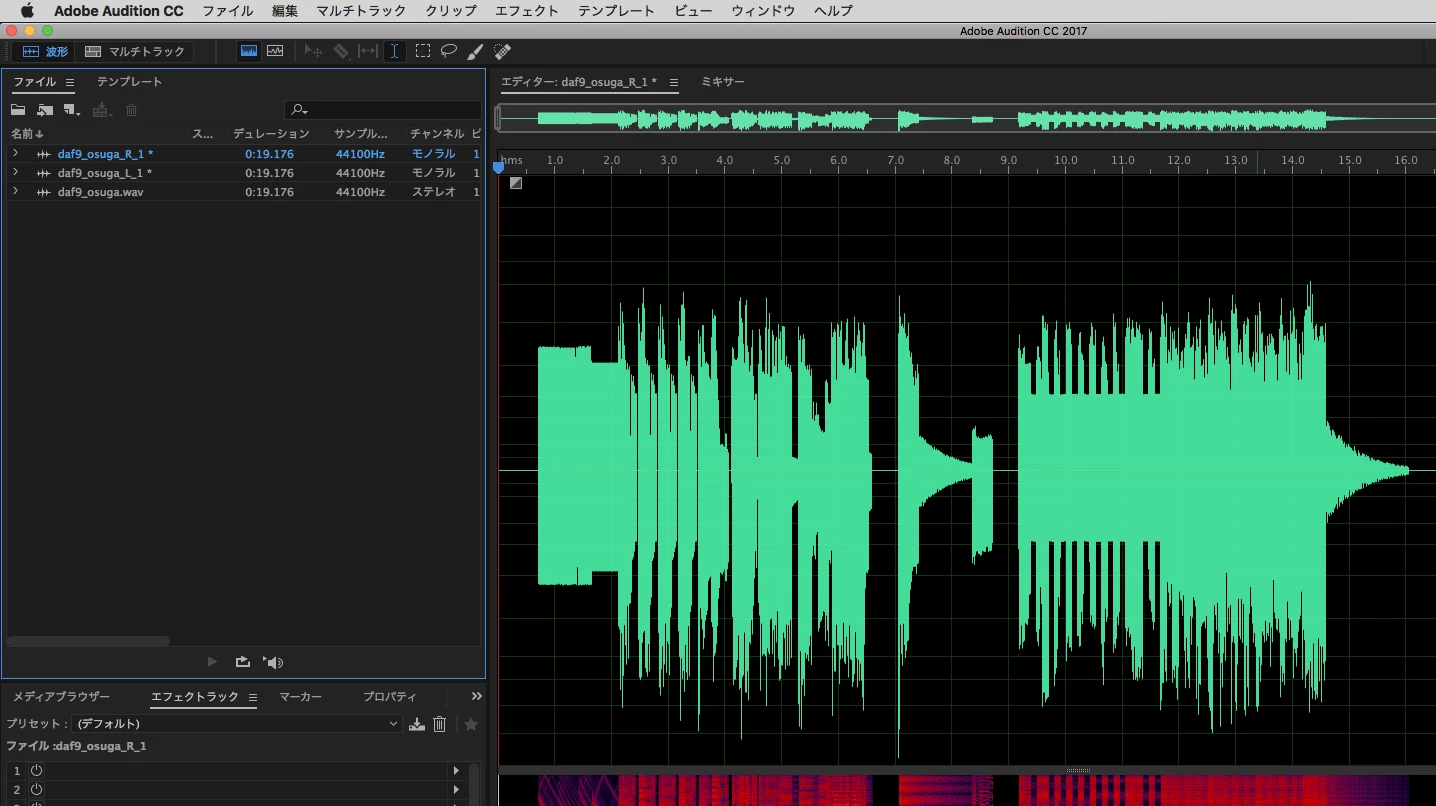Switch to テンプレート tab
Viewport: 1436px width, 806px height.
[x=129, y=82]
